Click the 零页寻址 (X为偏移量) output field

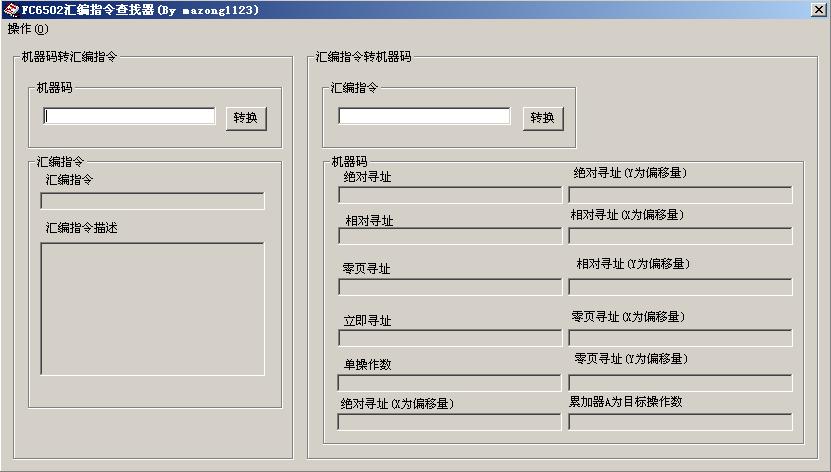[x=680, y=338]
